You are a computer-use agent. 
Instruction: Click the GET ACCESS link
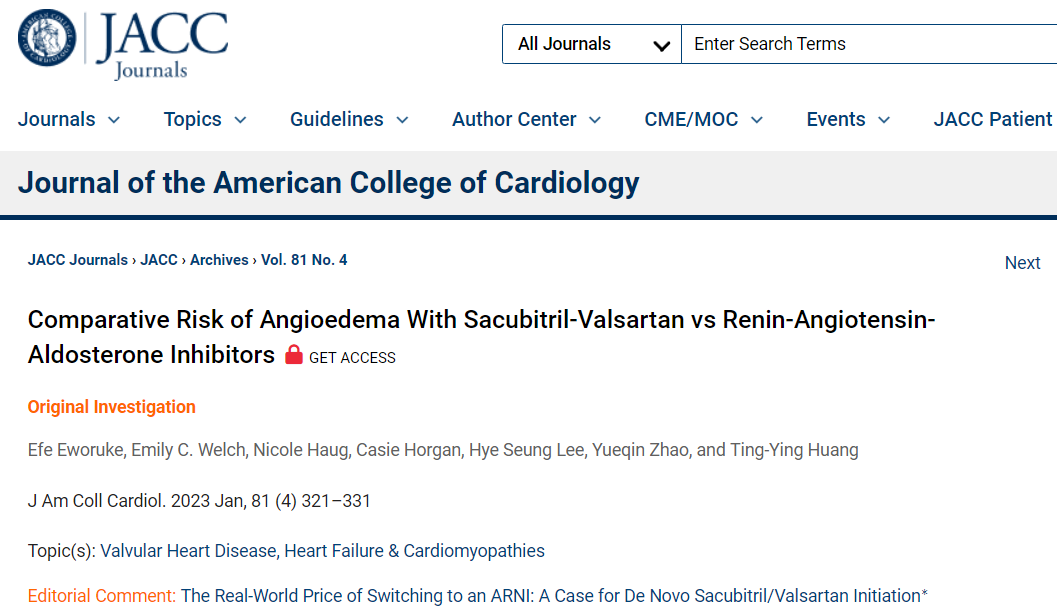click(x=352, y=358)
